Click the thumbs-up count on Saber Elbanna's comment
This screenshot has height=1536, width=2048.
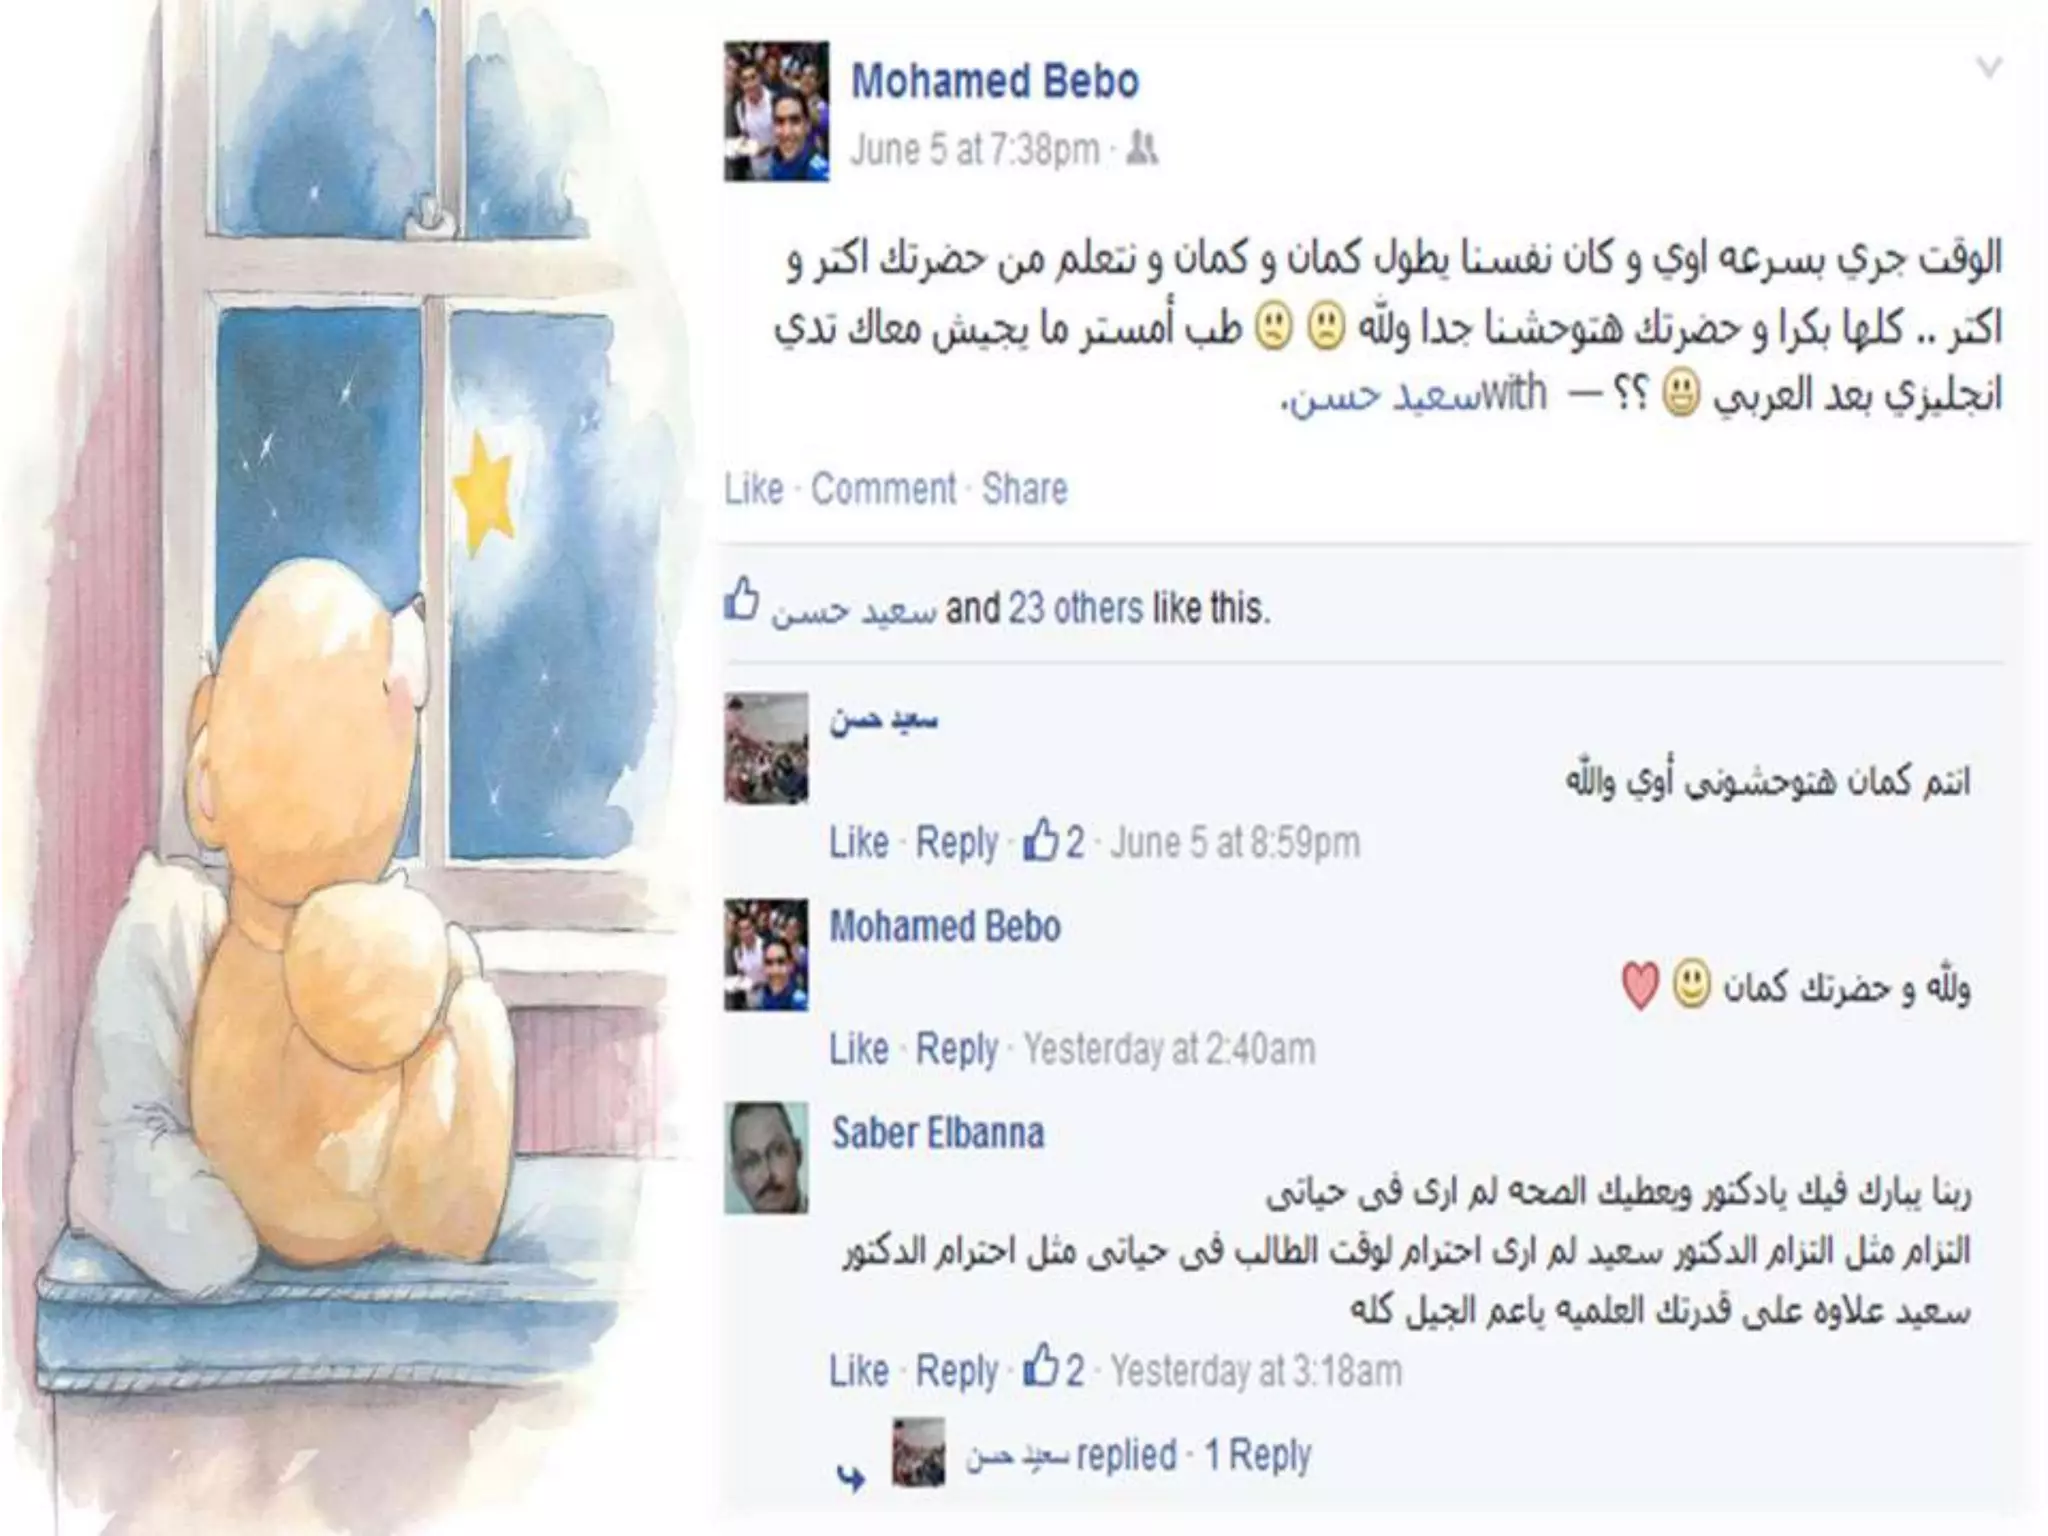tap(1055, 1370)
